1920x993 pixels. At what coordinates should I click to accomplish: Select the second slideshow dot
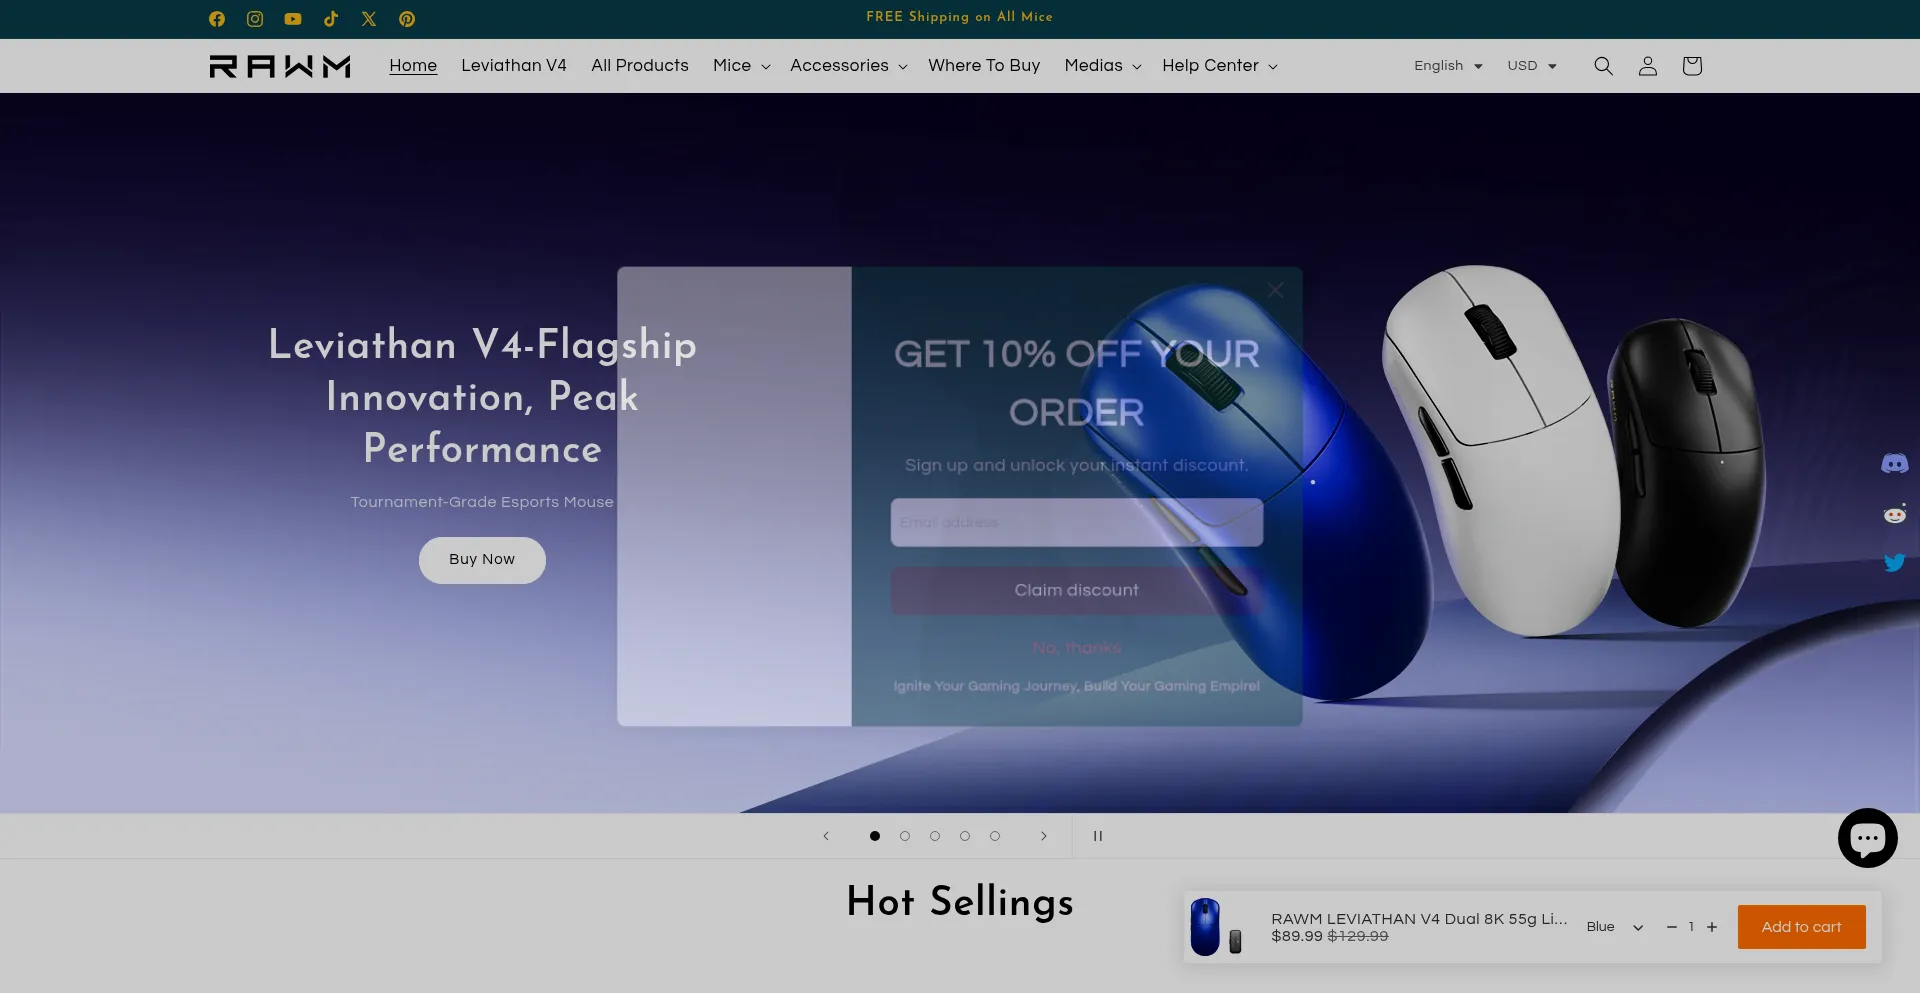(905, 836)
